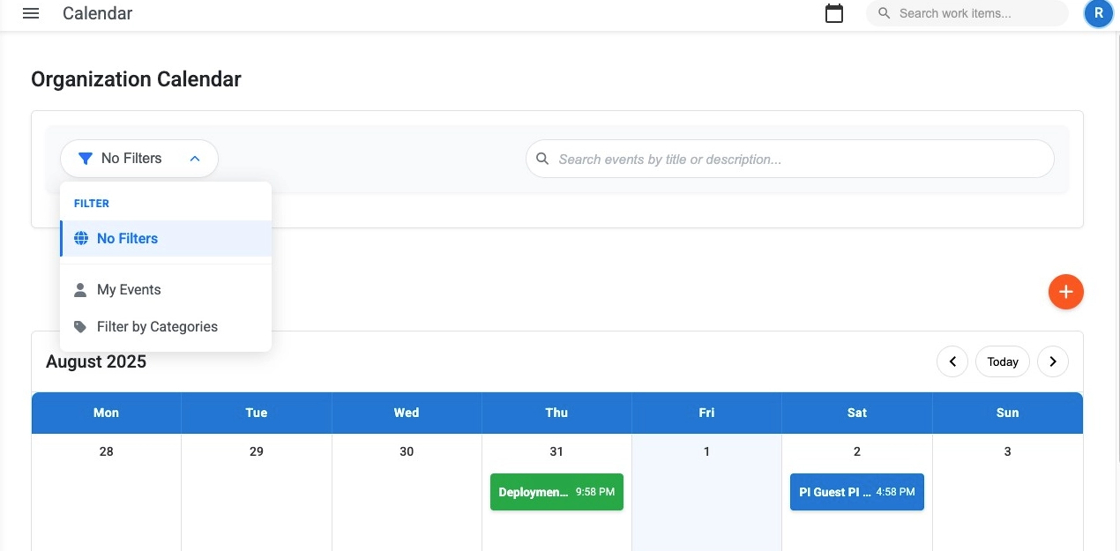Click the orange add event button
Image resolution: width=1120 pixels, height=551 pixels.
(x=1065, y=292)
